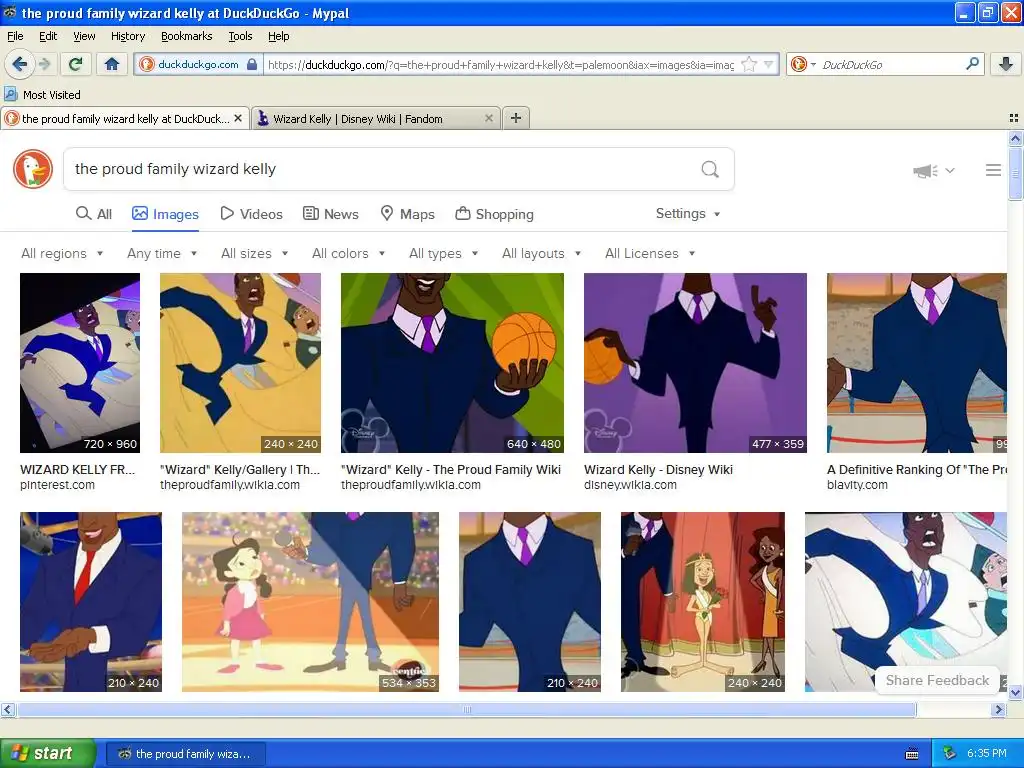1024x768 pixels.
Task: Open the File menu
Action: point(15,36)
